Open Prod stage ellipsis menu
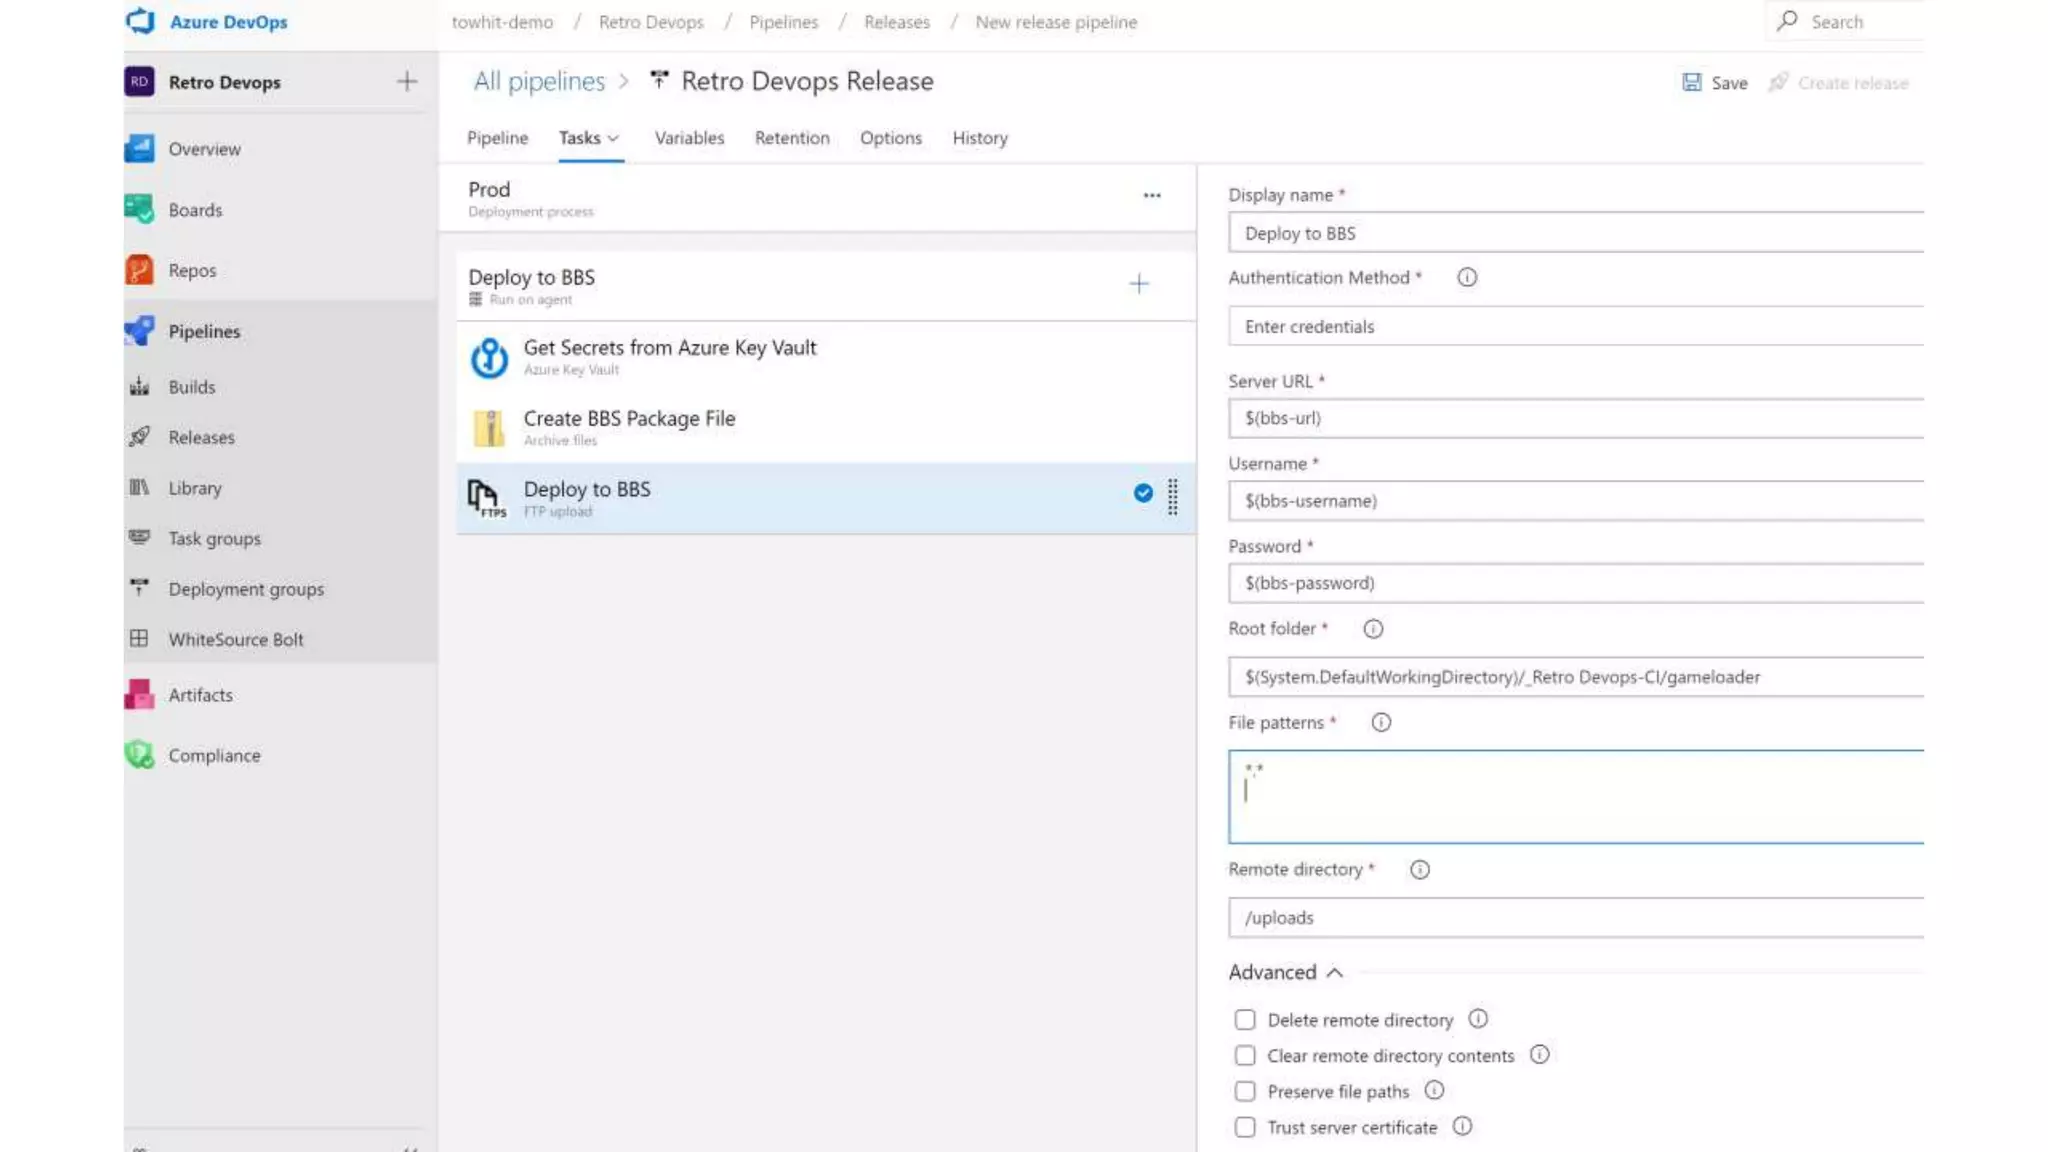The width and height of the screenshot is (2048, 1152). [1152, 196]
